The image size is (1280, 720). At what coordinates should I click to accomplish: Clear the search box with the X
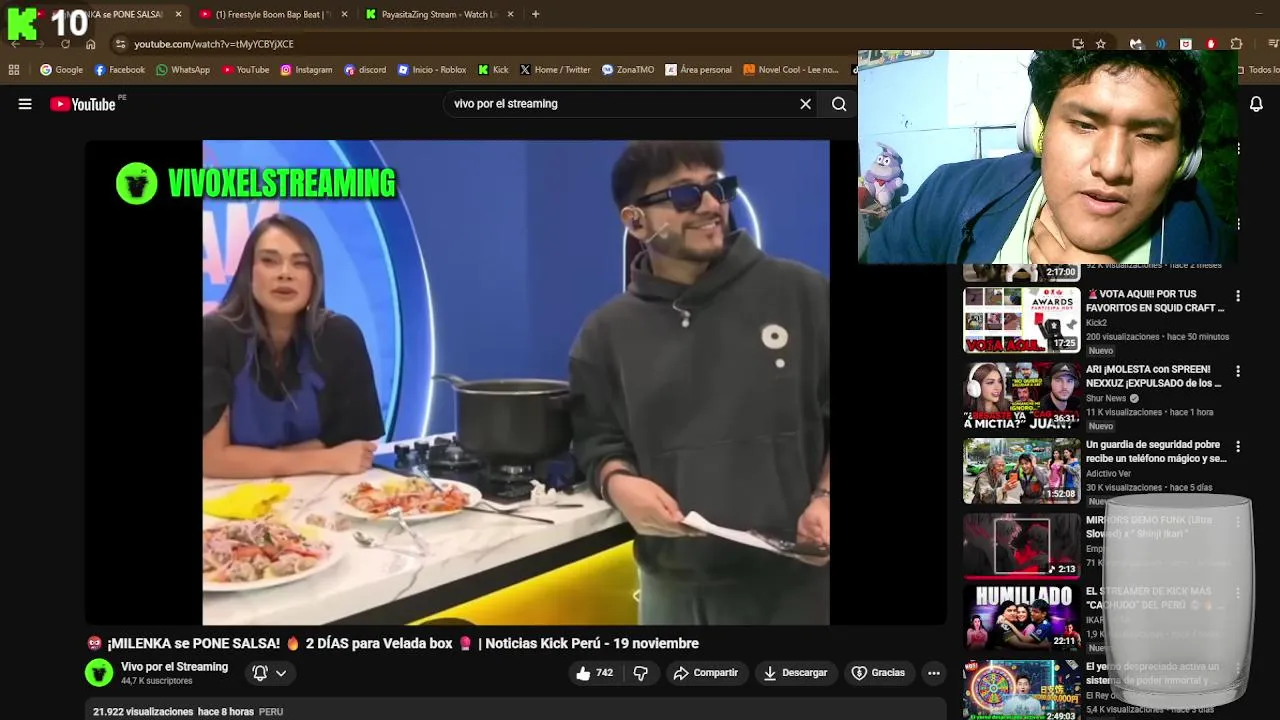(805, 104)
